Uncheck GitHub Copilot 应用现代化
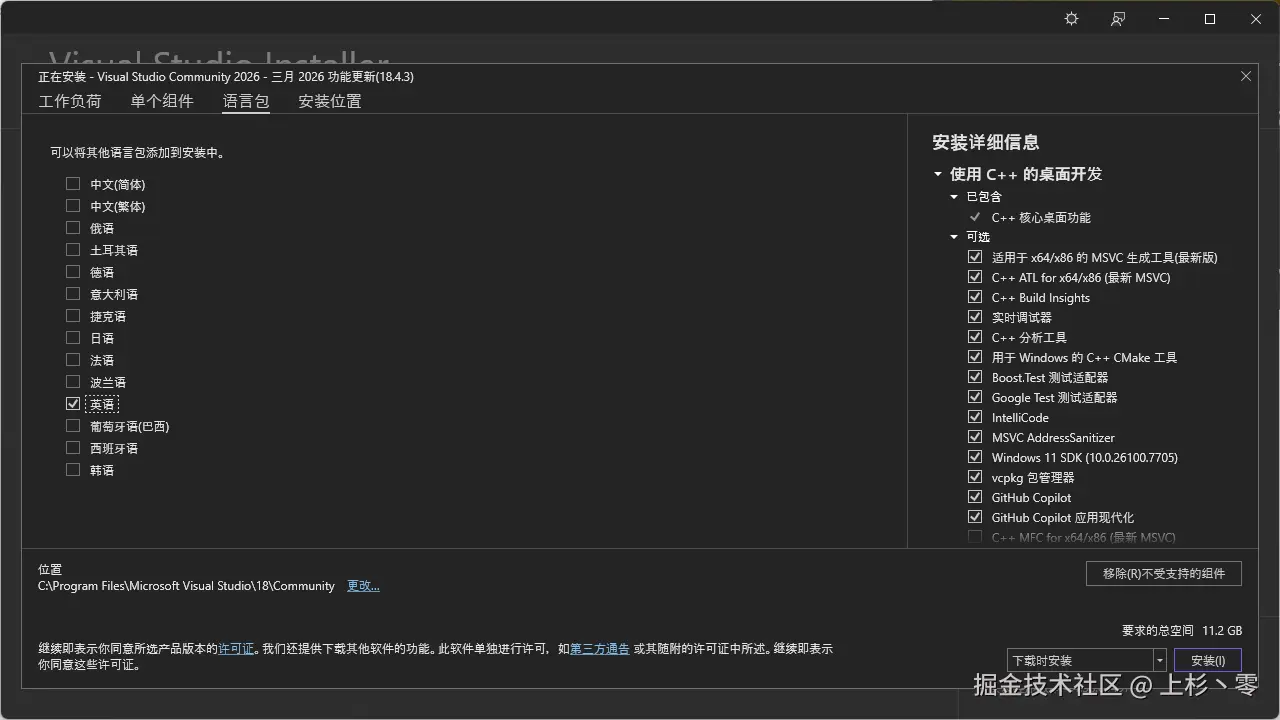This screenshot has height=720, width=1280. [975, 517]
